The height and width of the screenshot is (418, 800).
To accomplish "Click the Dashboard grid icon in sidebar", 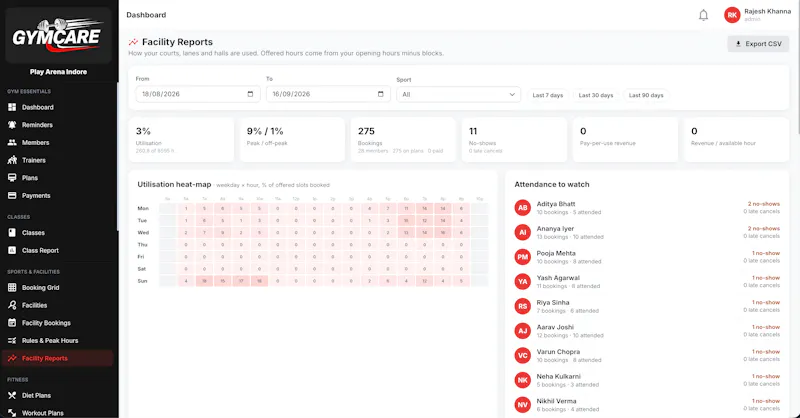I will (12, 107).
